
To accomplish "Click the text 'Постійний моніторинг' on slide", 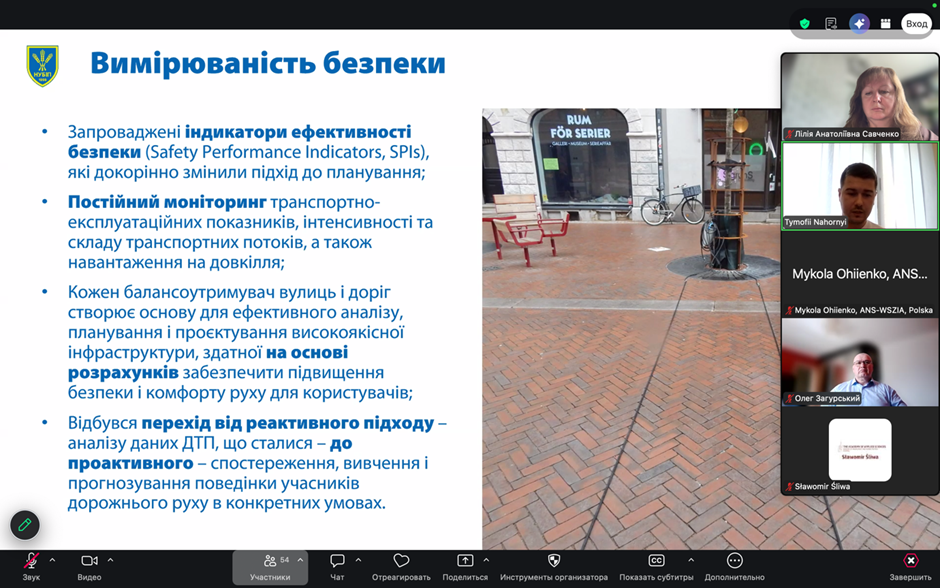I will coord(167,202).
